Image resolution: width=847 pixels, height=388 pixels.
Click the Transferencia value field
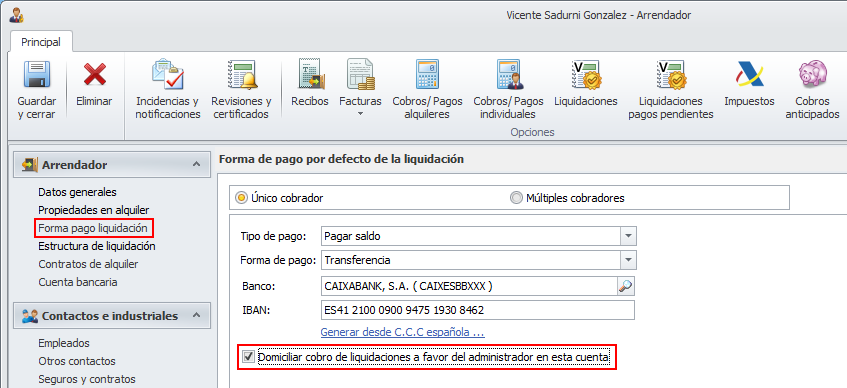pos(470,260)
